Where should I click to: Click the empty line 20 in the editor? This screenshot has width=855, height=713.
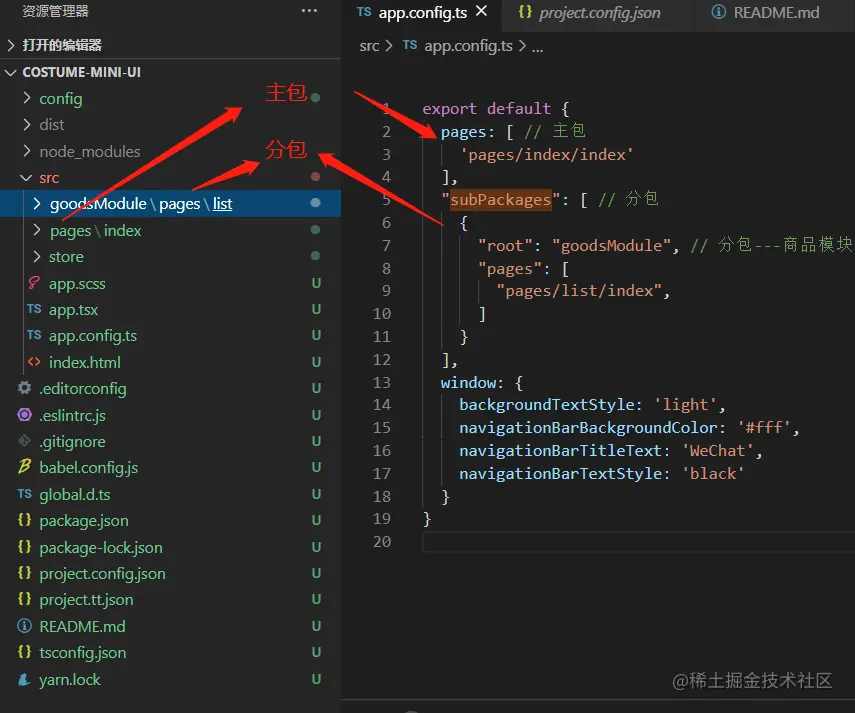pyautogui.click(x=600, y=542)
